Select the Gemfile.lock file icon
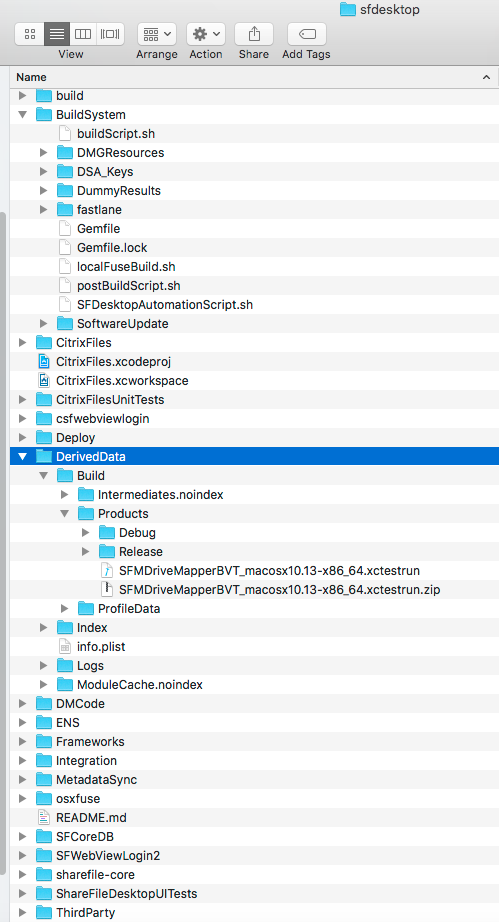This screenshot has width=499, height=922. 65,248
